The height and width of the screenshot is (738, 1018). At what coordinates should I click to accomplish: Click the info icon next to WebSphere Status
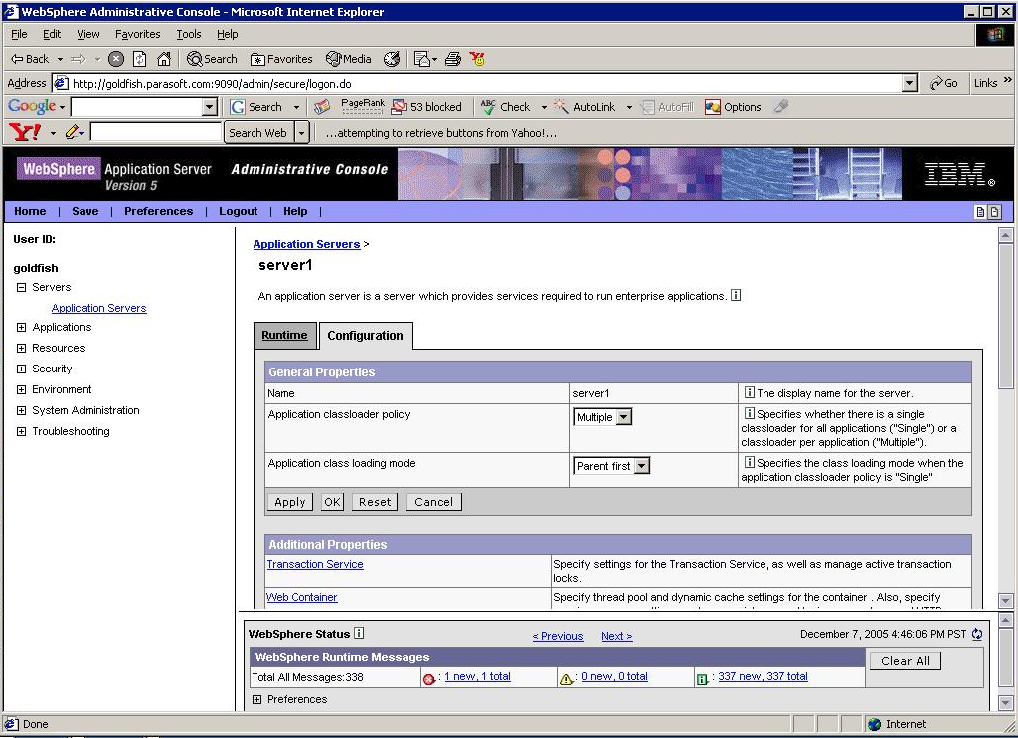359,633
